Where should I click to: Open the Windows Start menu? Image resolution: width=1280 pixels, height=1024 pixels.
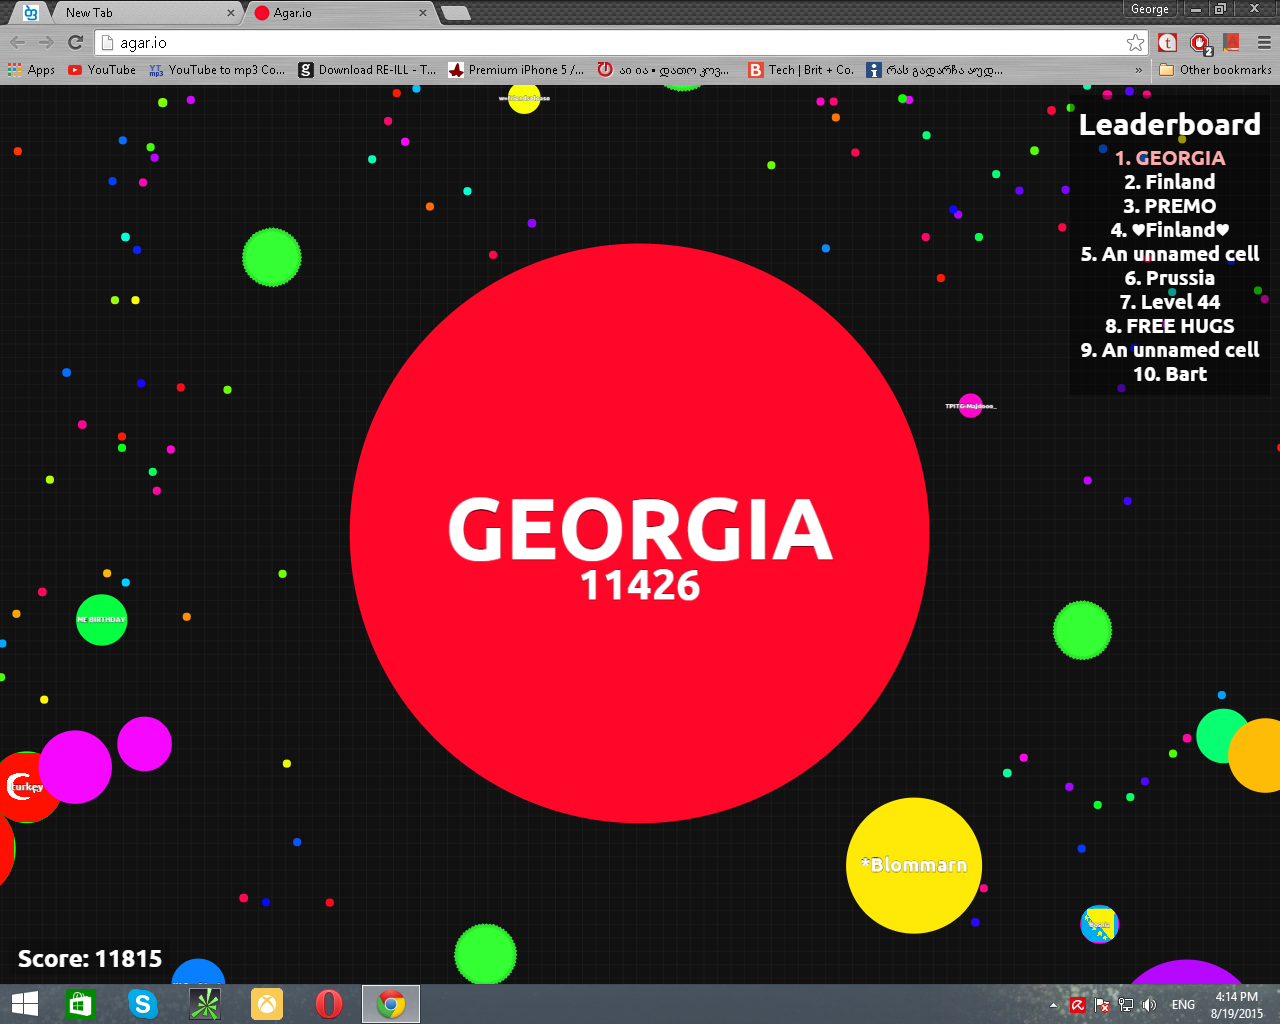25,1004
